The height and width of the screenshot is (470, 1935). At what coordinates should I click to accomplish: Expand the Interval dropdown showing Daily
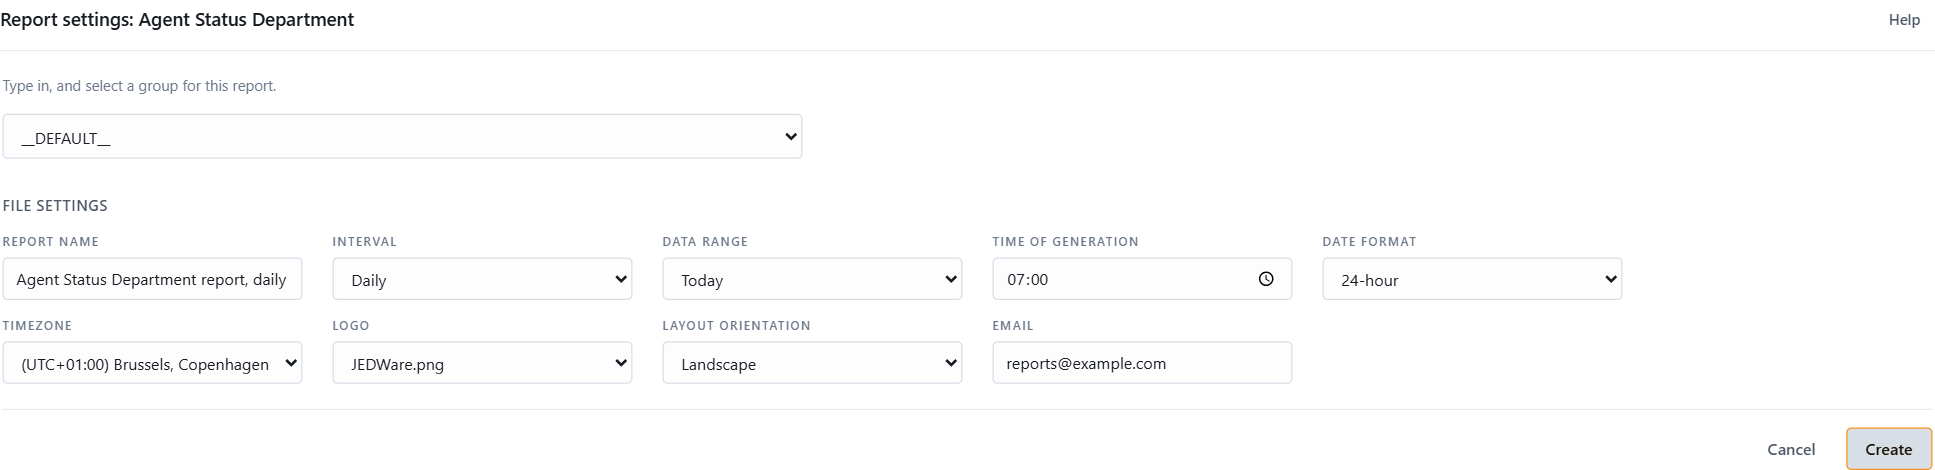(482, 279)
